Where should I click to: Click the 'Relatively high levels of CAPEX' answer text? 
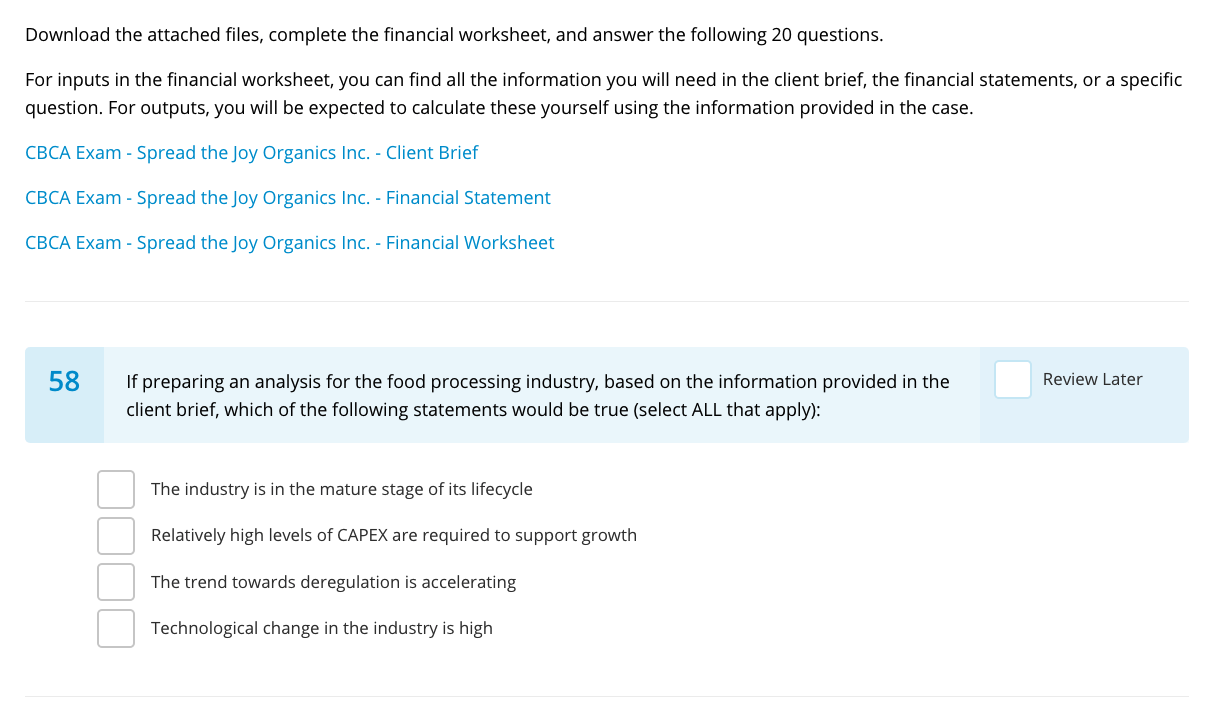[x=393, y=536]
